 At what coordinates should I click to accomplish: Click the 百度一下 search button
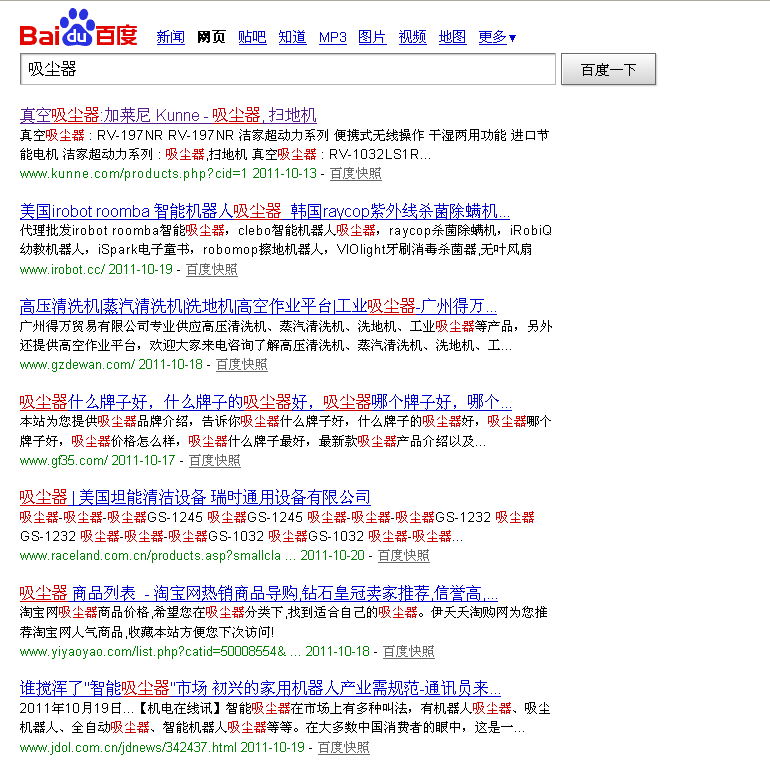point(608,69)
